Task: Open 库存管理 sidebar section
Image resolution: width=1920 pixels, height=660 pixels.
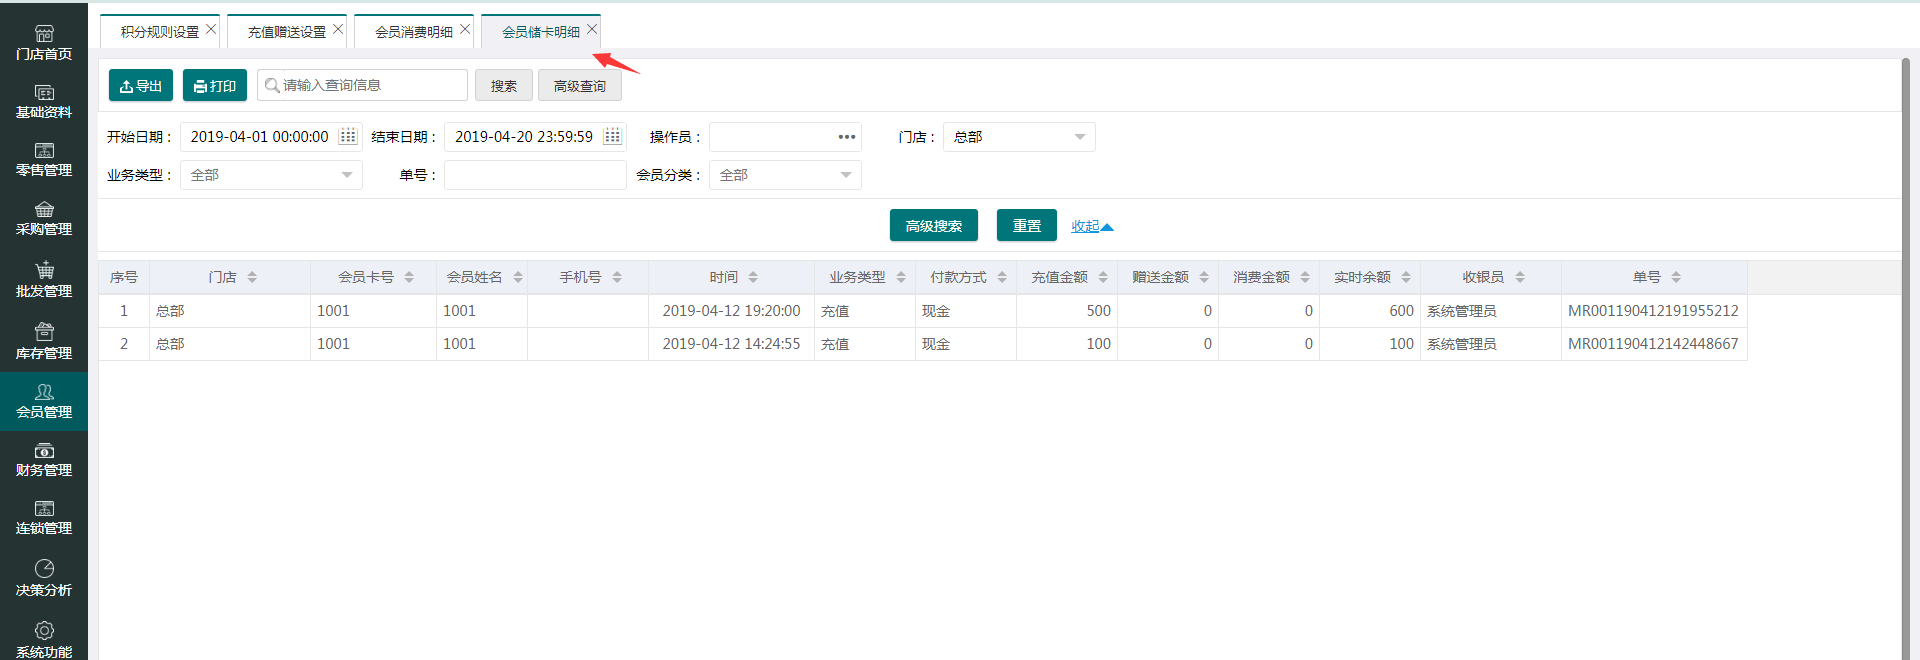Action: (x=44, y=342)
